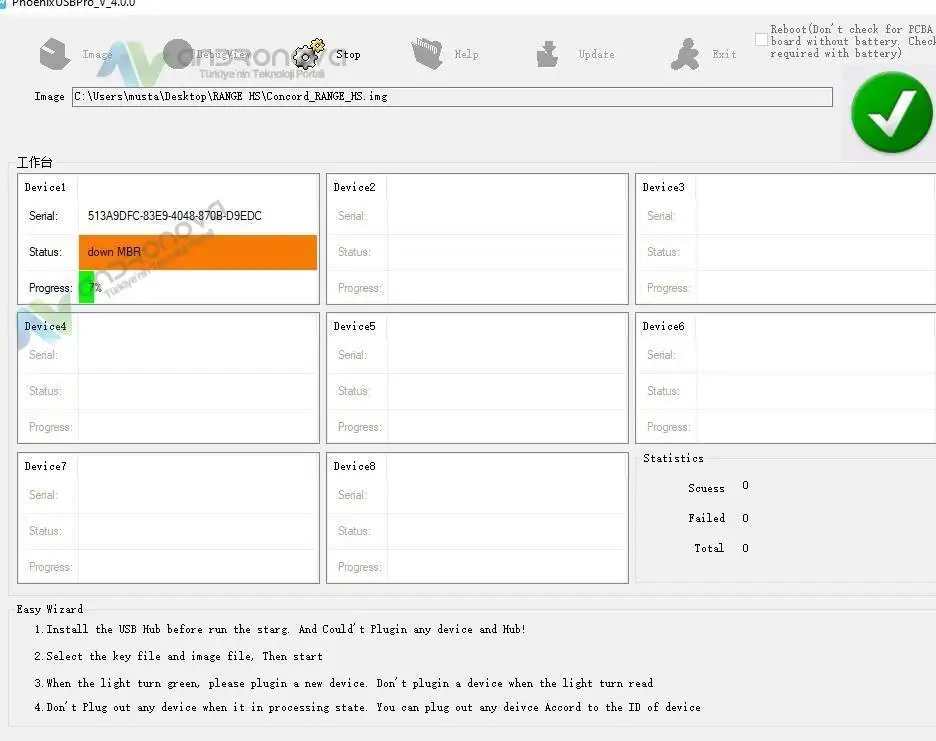Viewport: 936px width, 741px height.
Task: Open DebugView from the toolbar
Action: (x=178, y=54)
